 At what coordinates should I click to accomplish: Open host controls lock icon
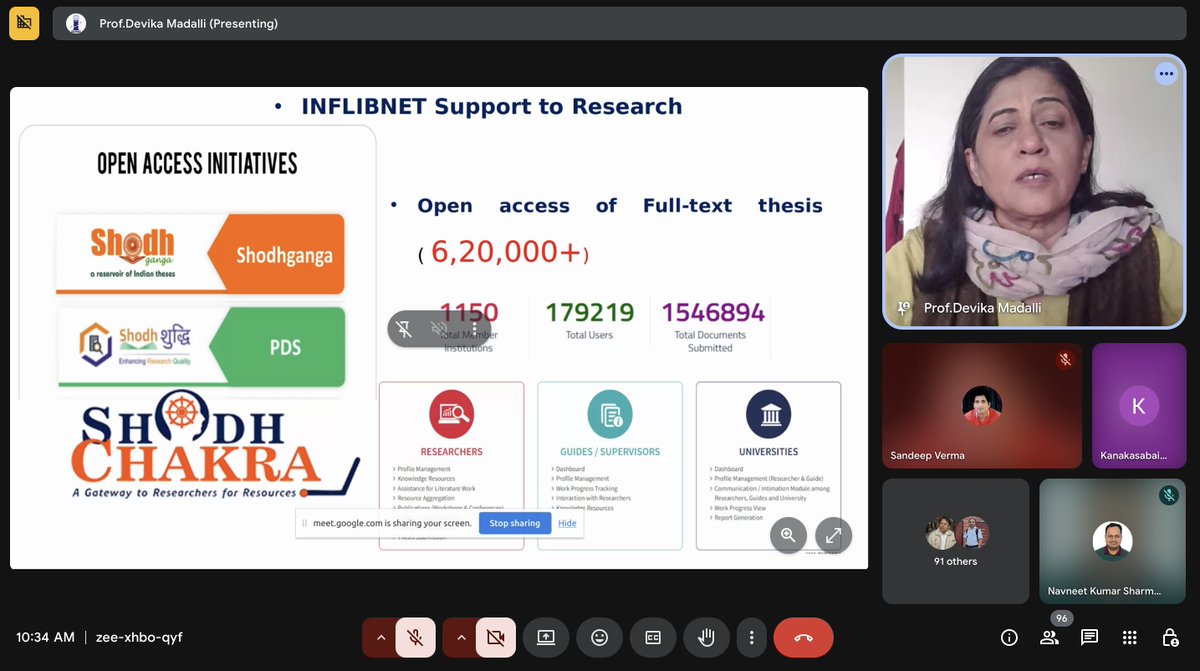click(x=1169, y=637)
